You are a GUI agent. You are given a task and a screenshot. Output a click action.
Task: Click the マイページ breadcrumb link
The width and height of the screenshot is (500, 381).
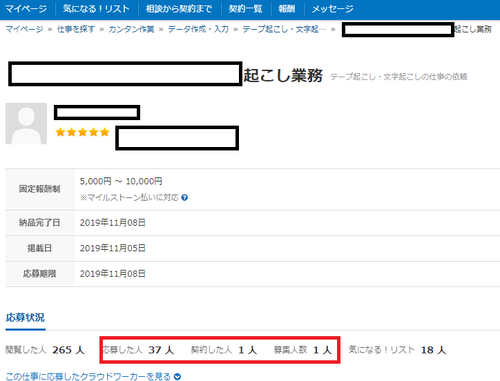click(24, 29)
